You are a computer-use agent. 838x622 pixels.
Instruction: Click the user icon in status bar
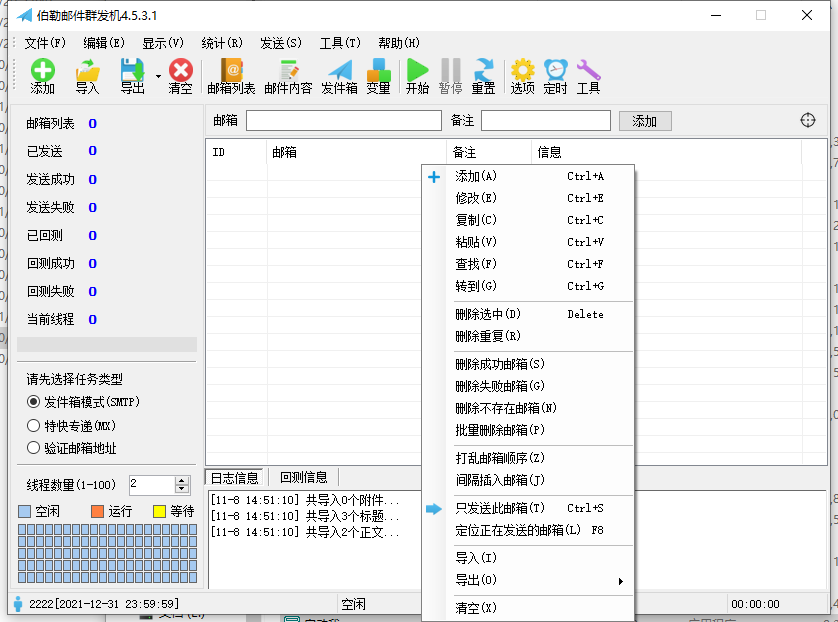18,604
